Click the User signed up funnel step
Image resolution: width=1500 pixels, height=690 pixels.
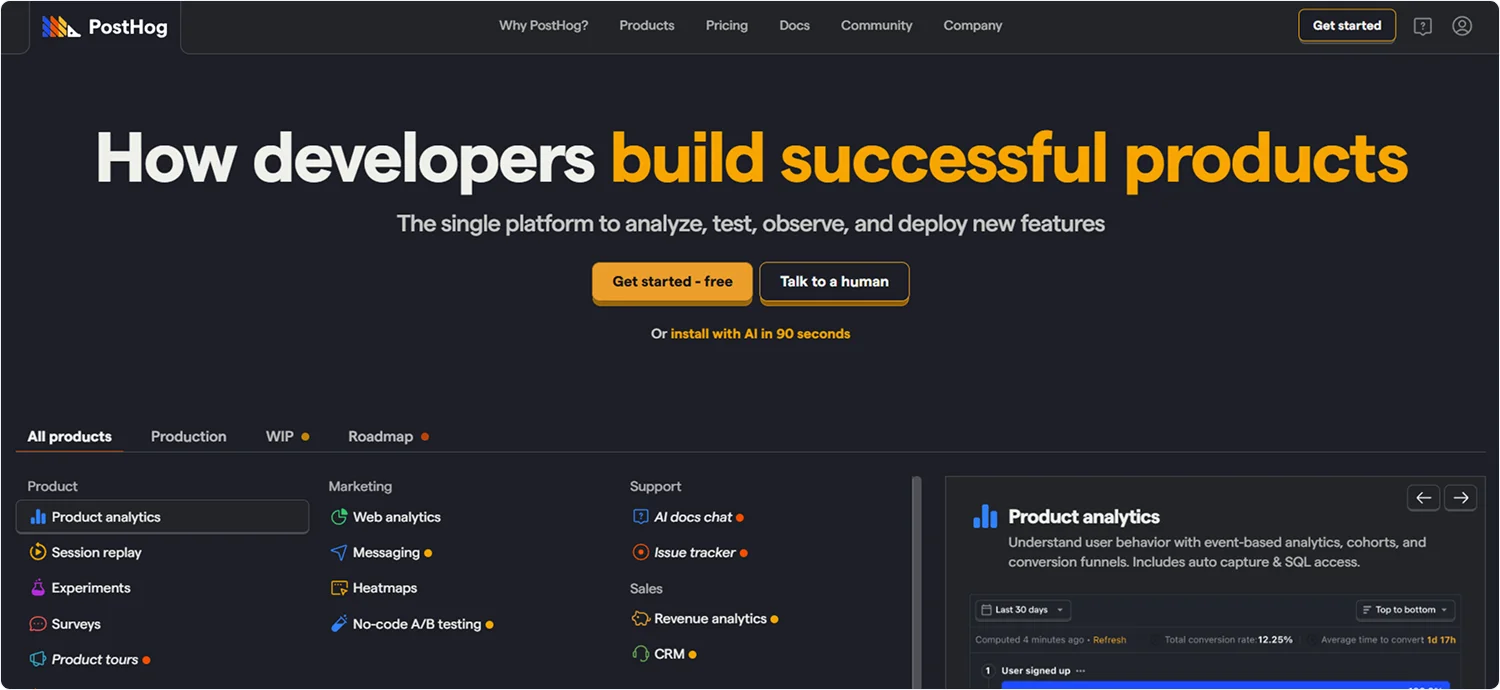(1036, 671)
